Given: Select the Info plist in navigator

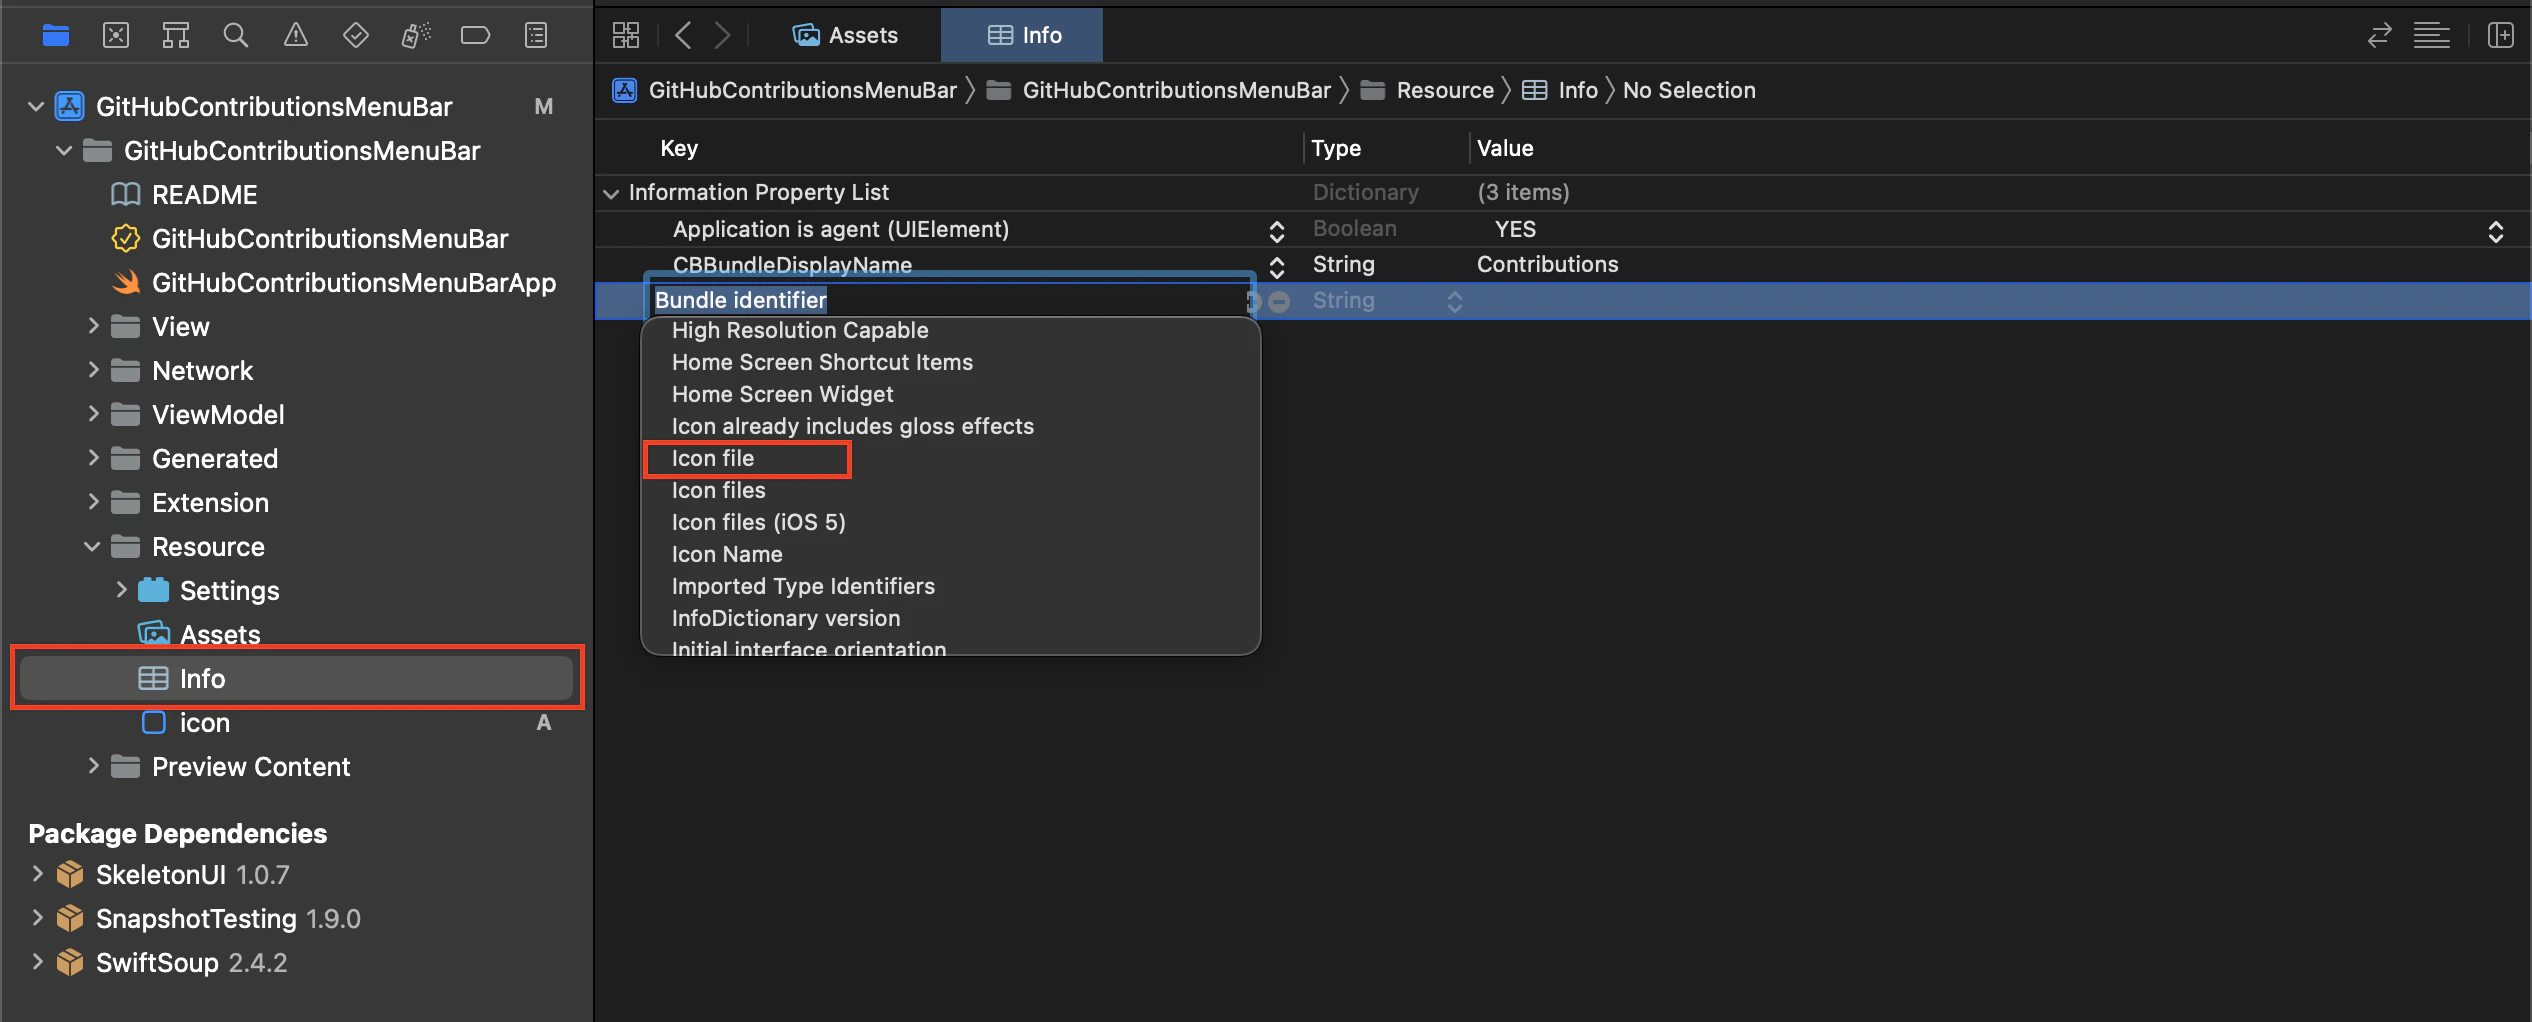Looking at the screenshot, I should click(x=297, y=678).
